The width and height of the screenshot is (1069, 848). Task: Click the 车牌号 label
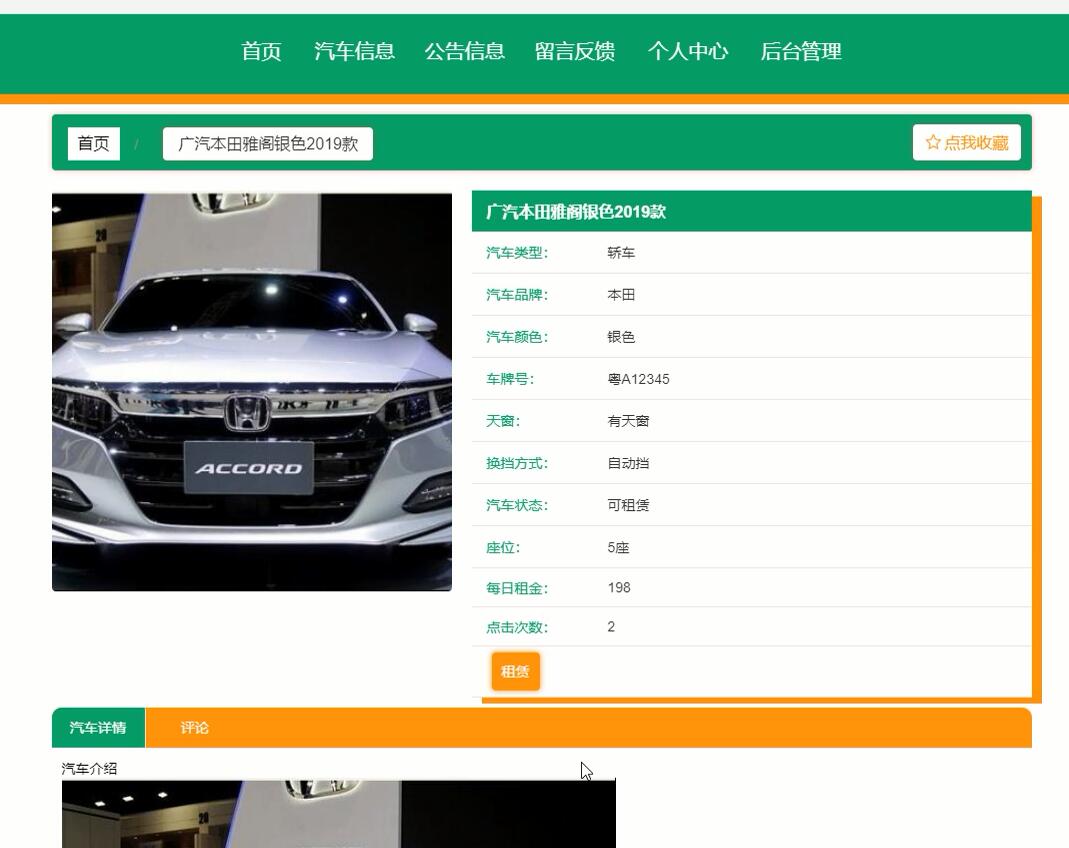tap(510, 379)
